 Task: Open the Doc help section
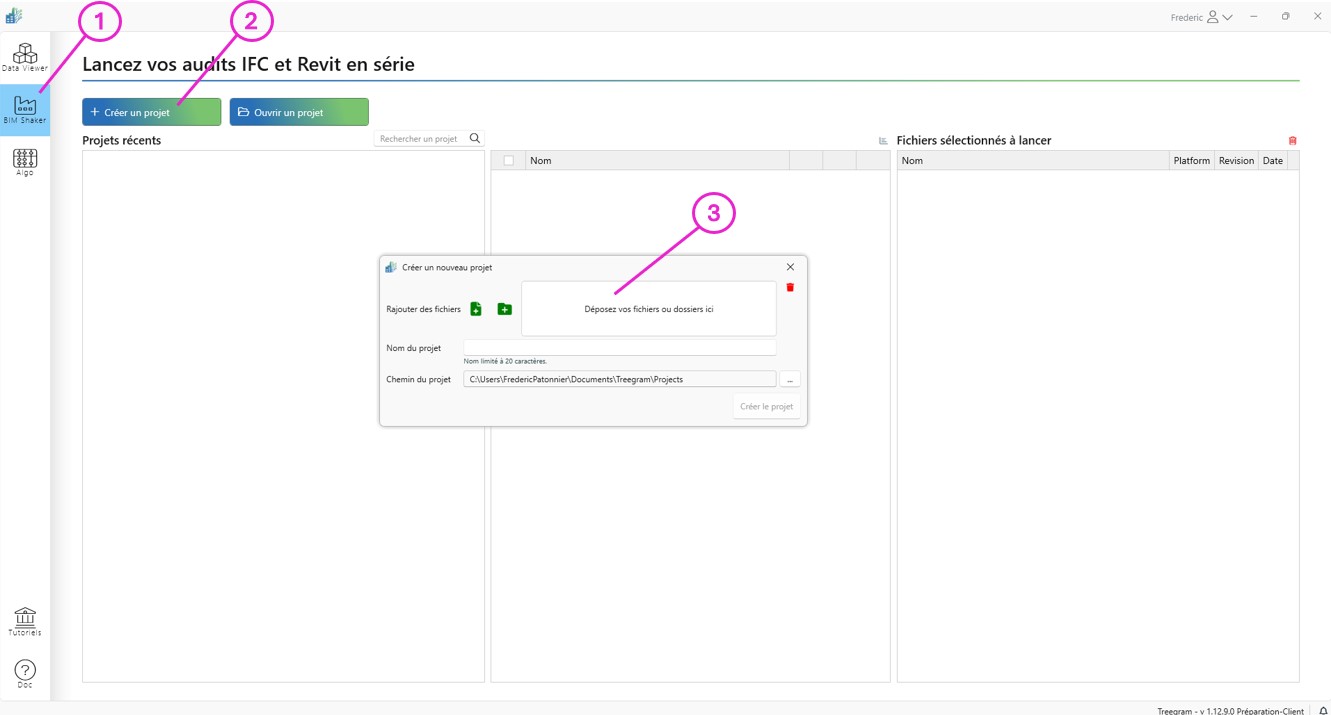[25, 671]
